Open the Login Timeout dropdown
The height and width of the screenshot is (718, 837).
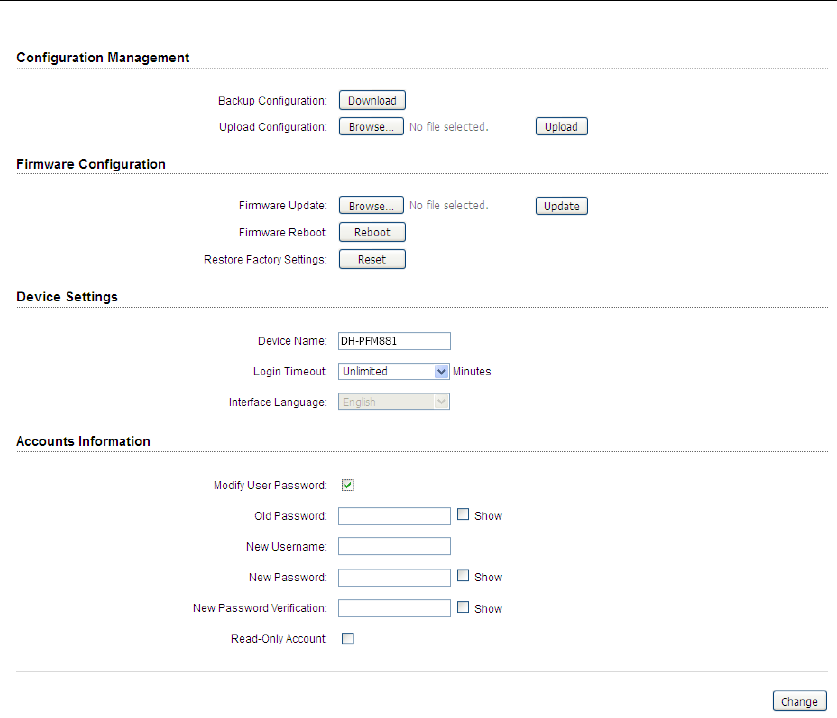coord(394,372)
